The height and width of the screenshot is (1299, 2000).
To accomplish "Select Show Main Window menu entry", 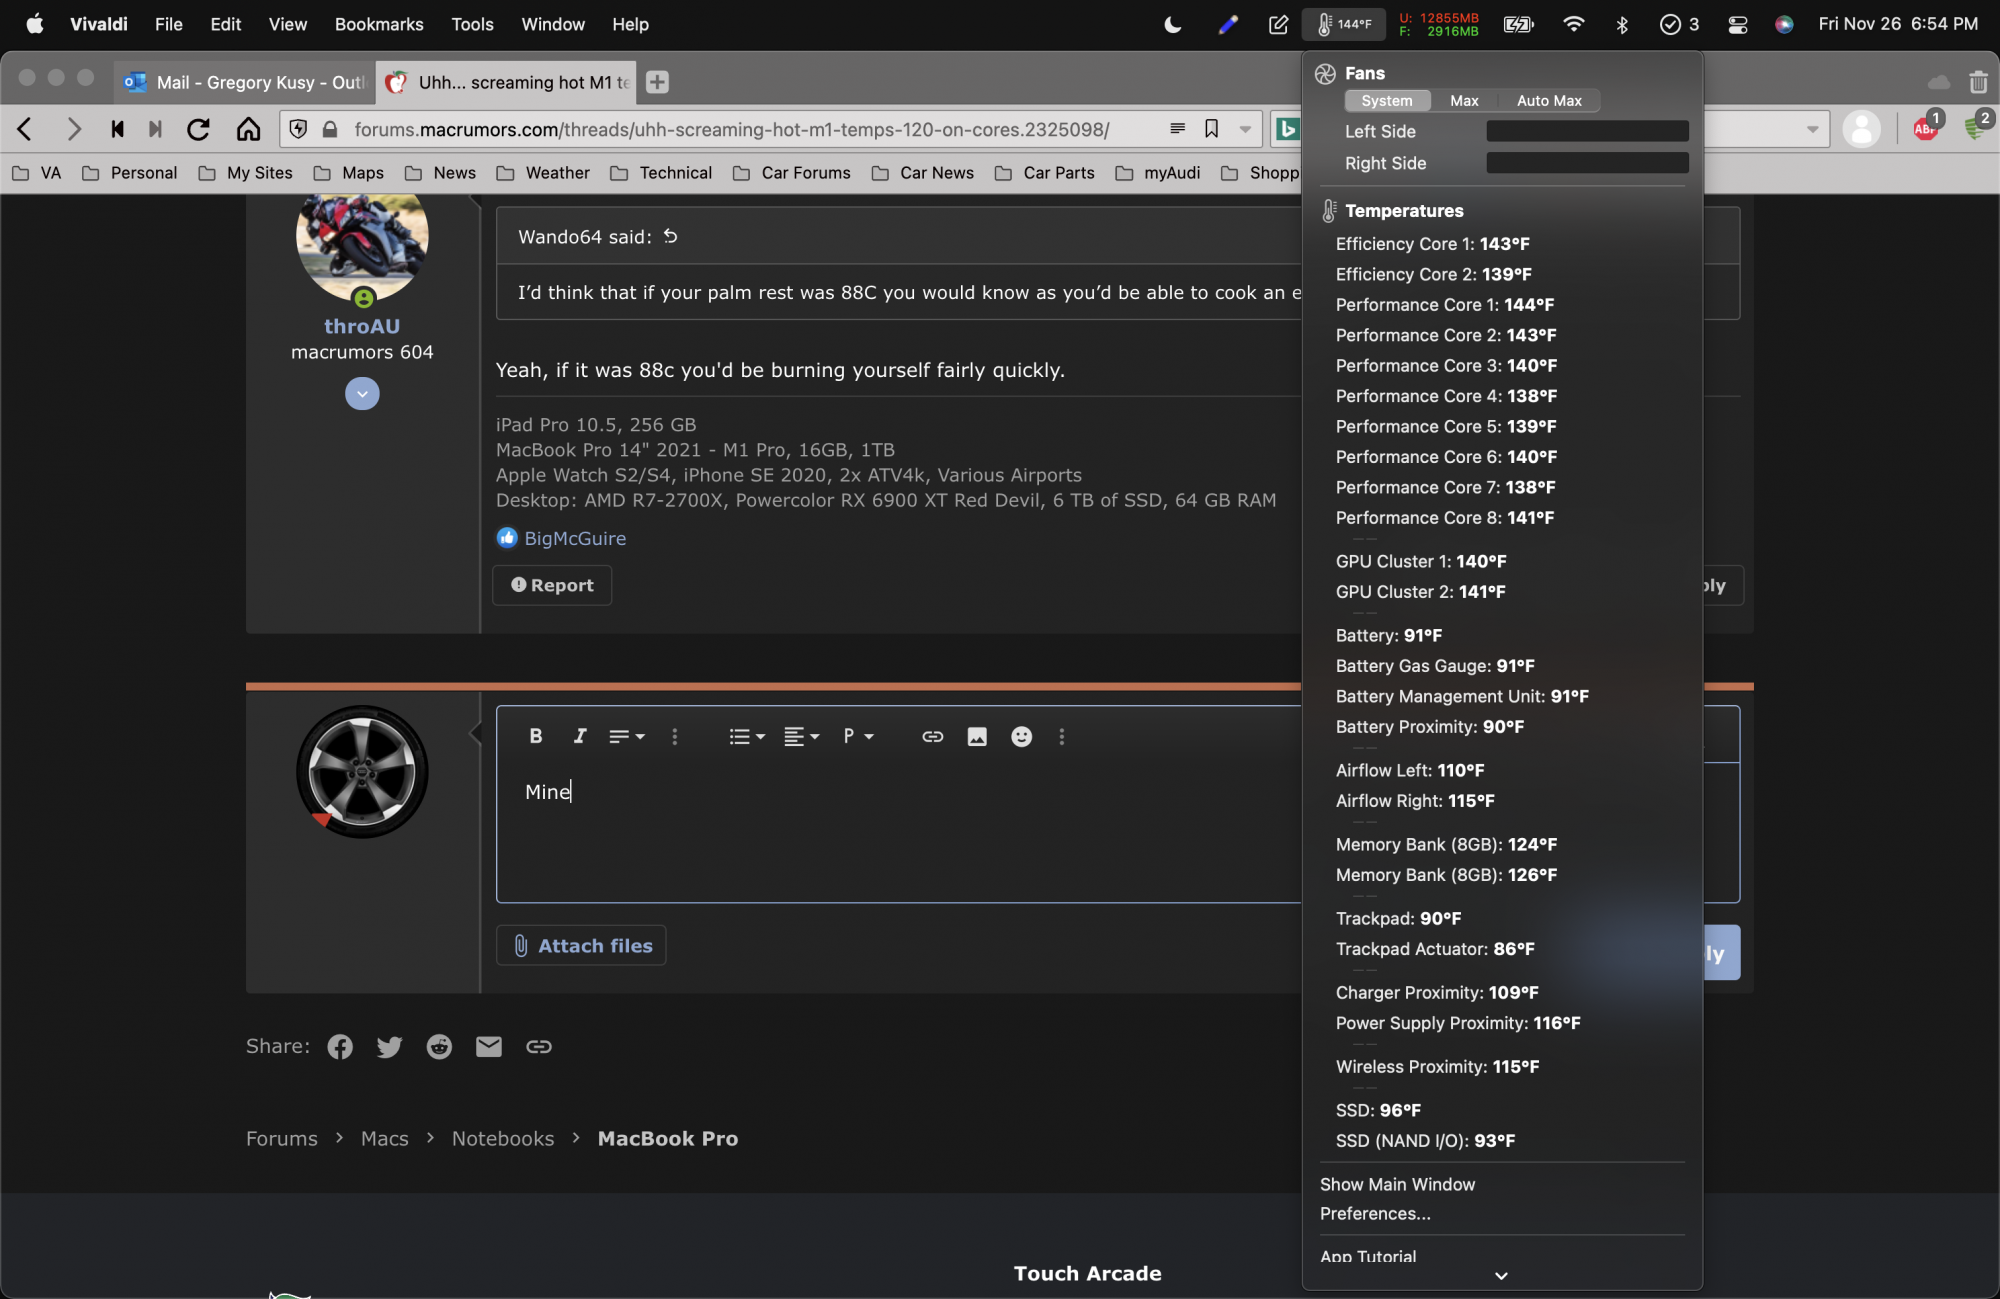I will pos(1397,1184).
